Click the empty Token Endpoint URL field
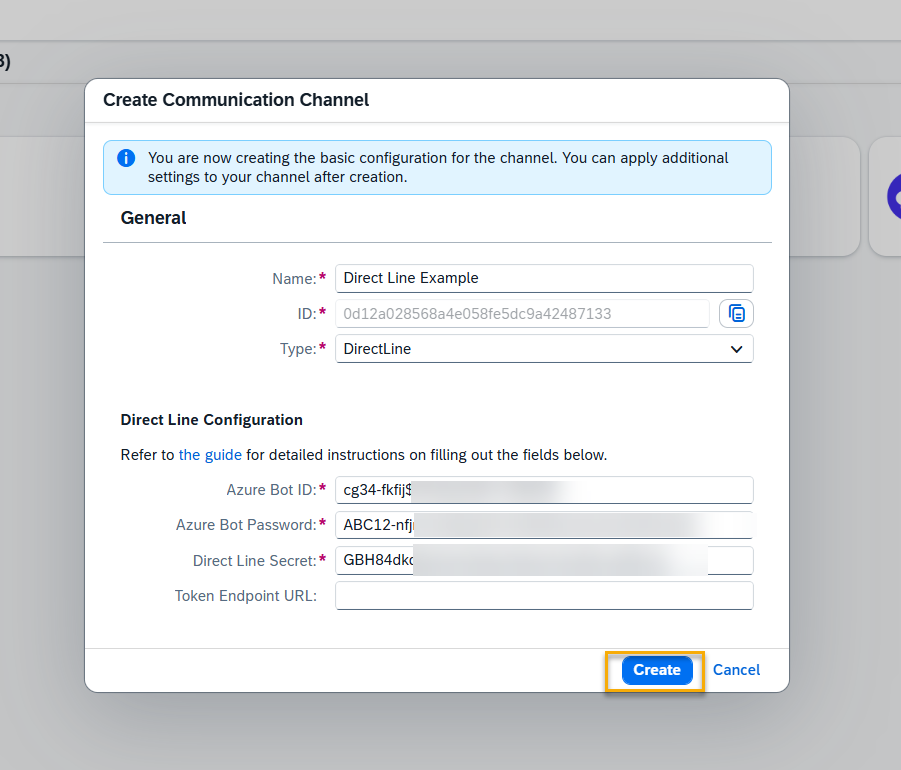 (544, 596)
